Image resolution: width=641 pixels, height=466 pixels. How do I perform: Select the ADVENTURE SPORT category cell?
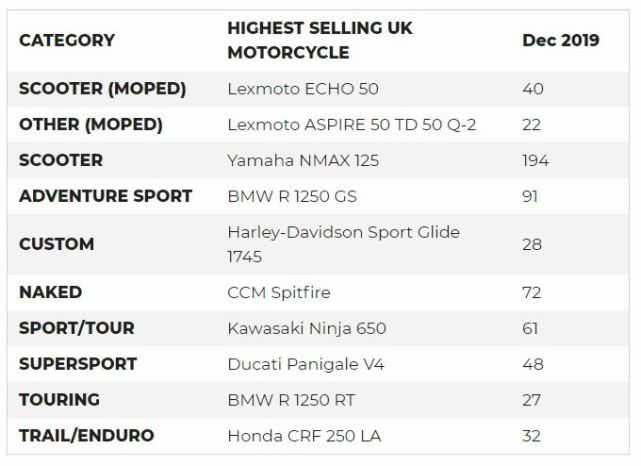(106, 196)
